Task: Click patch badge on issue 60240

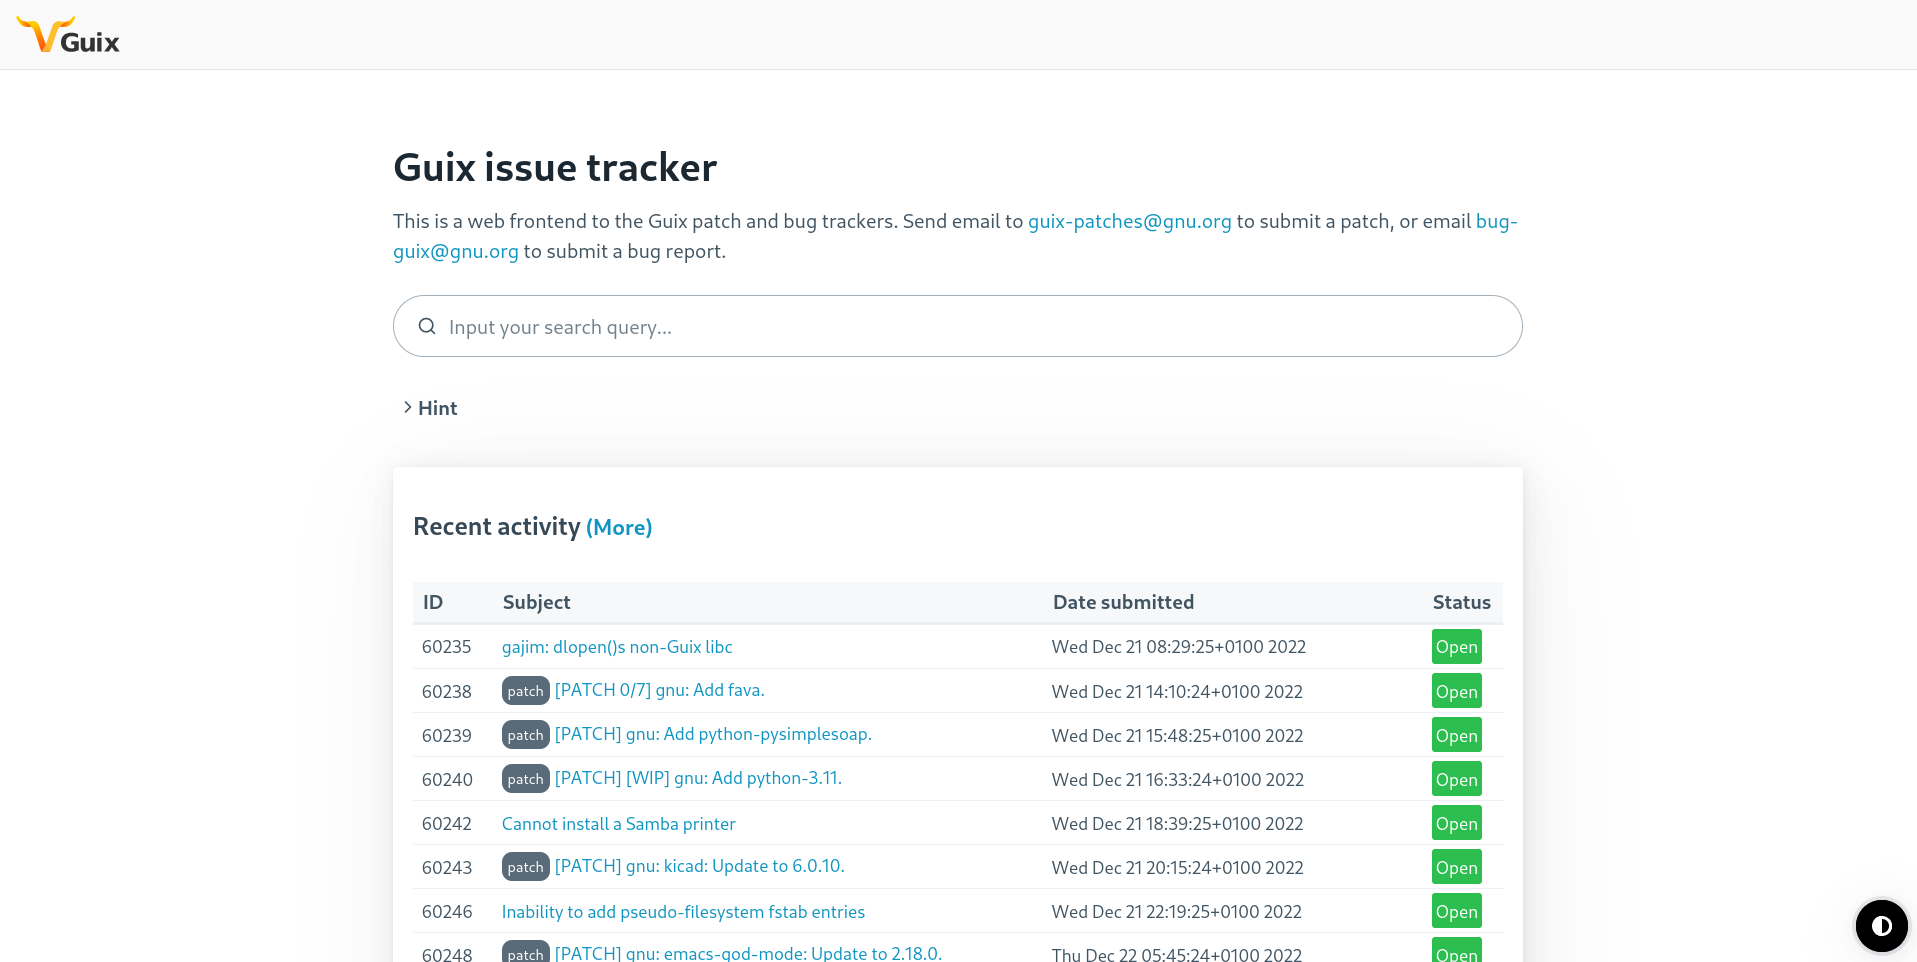Action: pos(525,779)
